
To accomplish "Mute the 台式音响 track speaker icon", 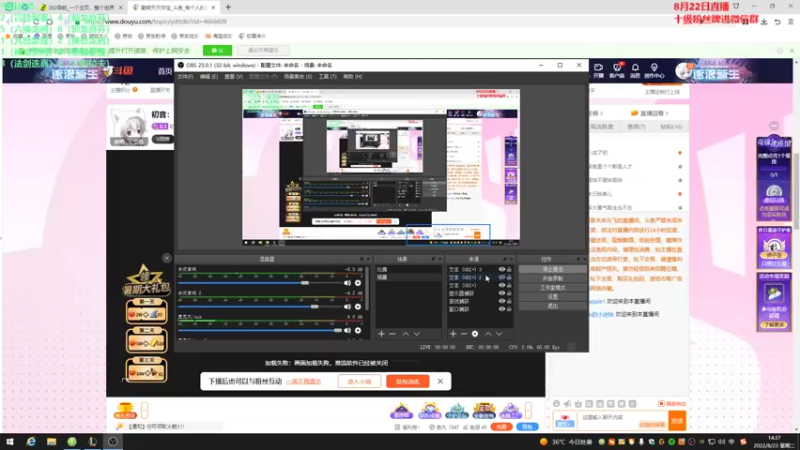I will 347,283.
